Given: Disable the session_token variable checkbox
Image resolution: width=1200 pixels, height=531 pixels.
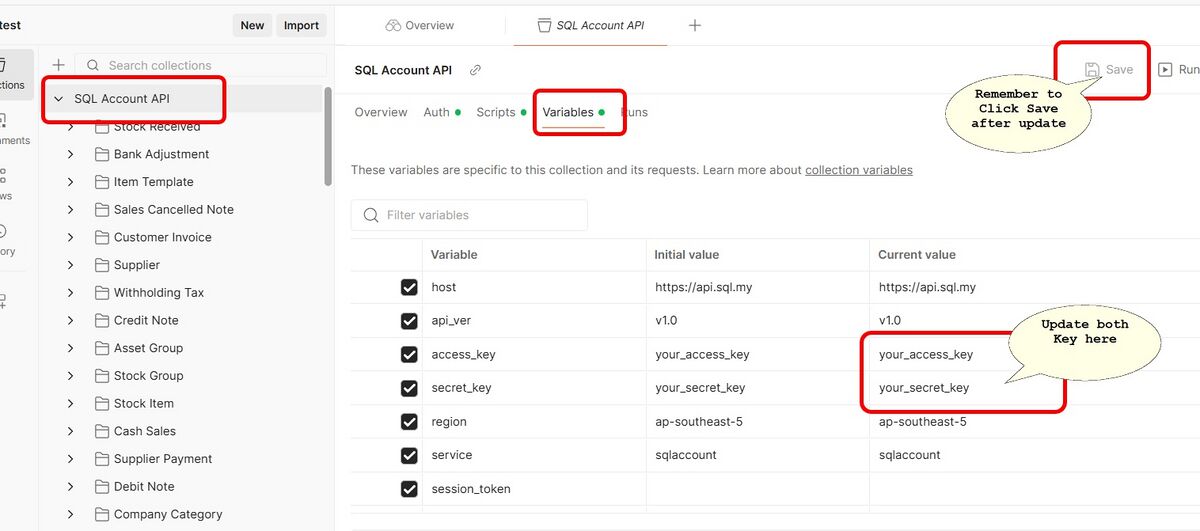Looking at the screenshot, I should pos(409,489).
